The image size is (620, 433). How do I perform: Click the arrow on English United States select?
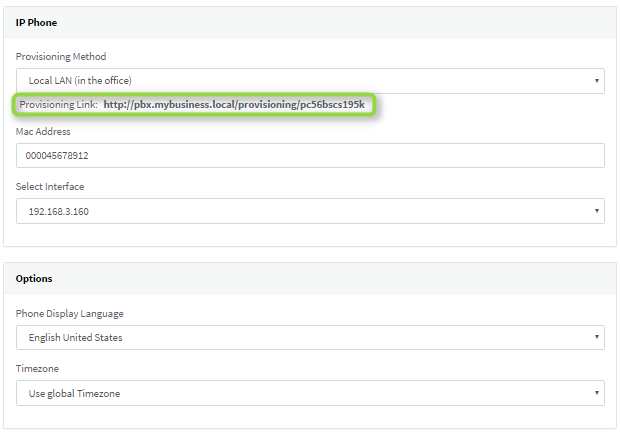tap(597, 338)
